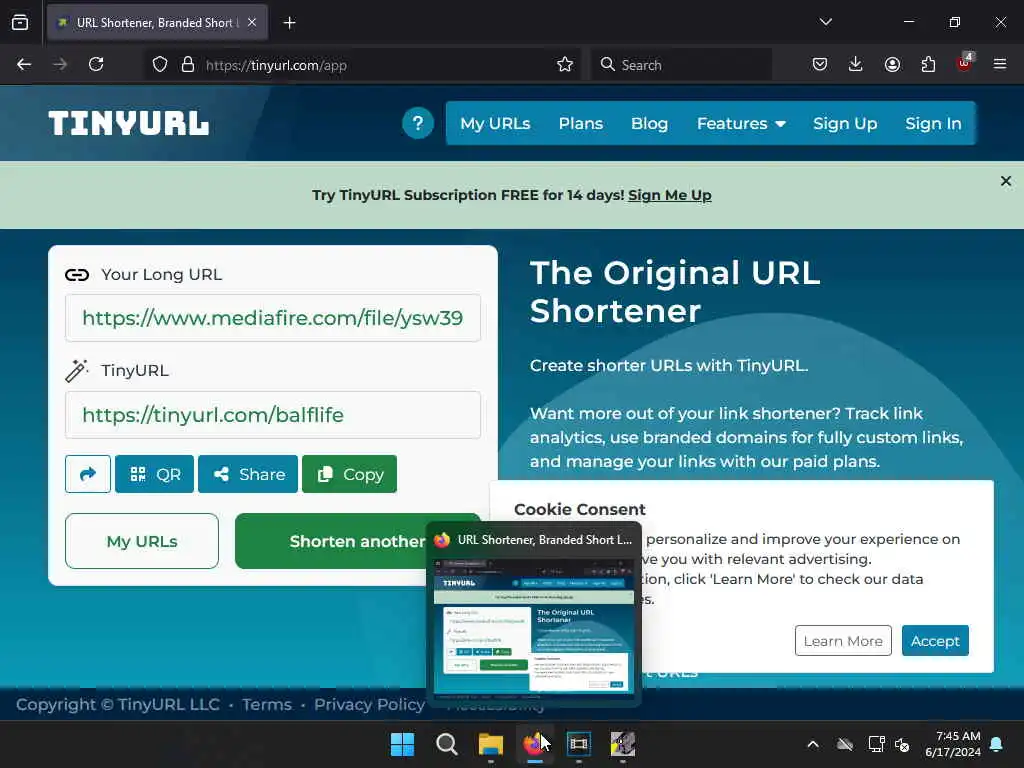This screenshot has height=768, width=1024.
Task: Click the Share button
Action: [x=248, y=474]
